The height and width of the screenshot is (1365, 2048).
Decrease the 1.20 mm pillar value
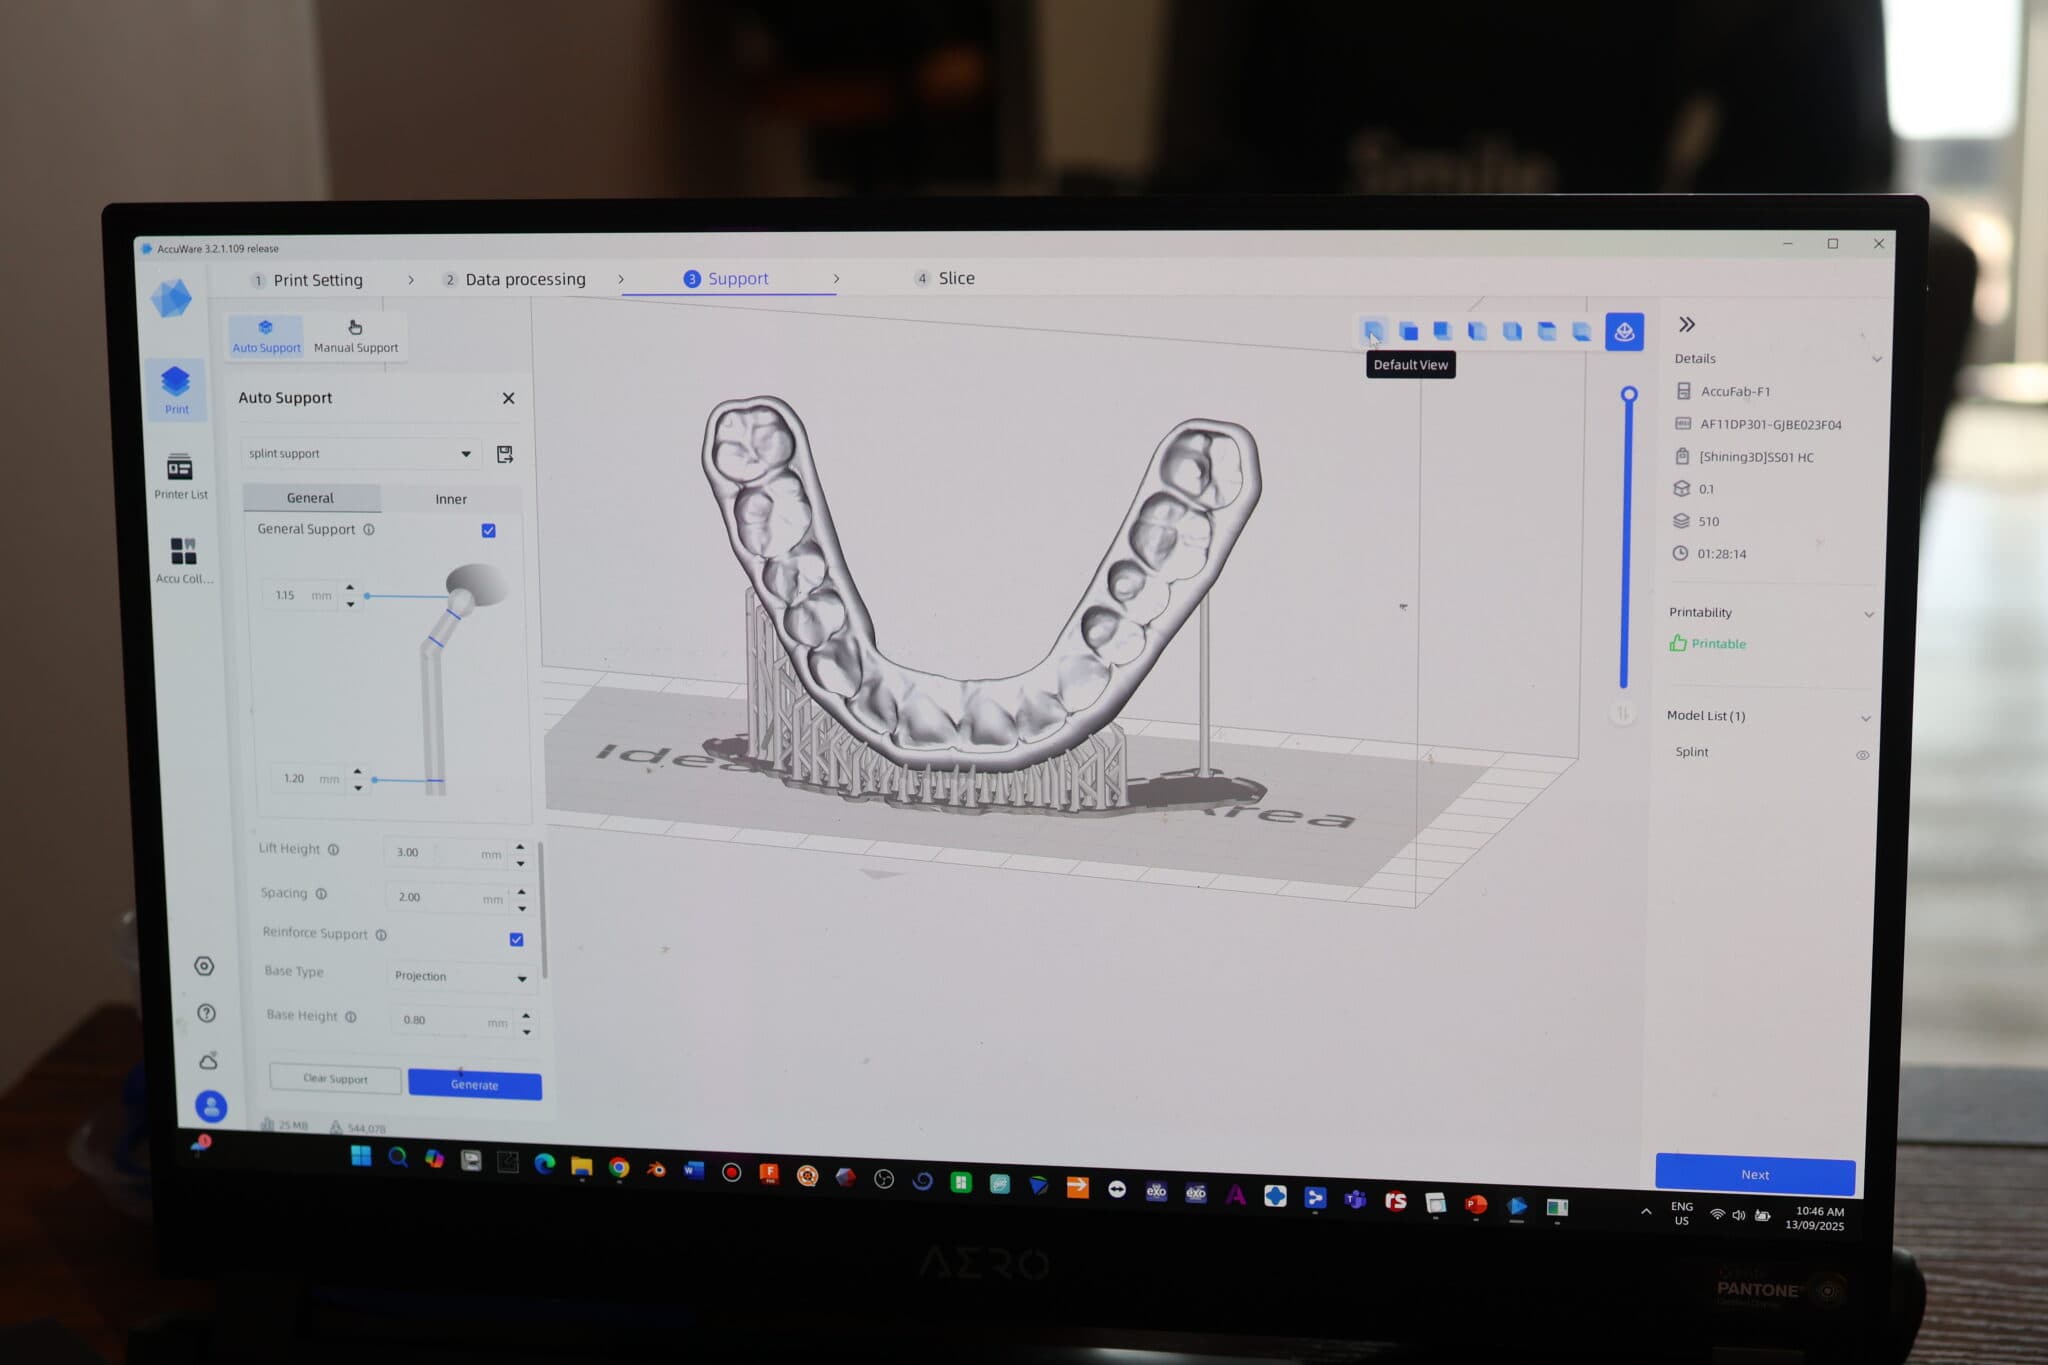point(358,788)
